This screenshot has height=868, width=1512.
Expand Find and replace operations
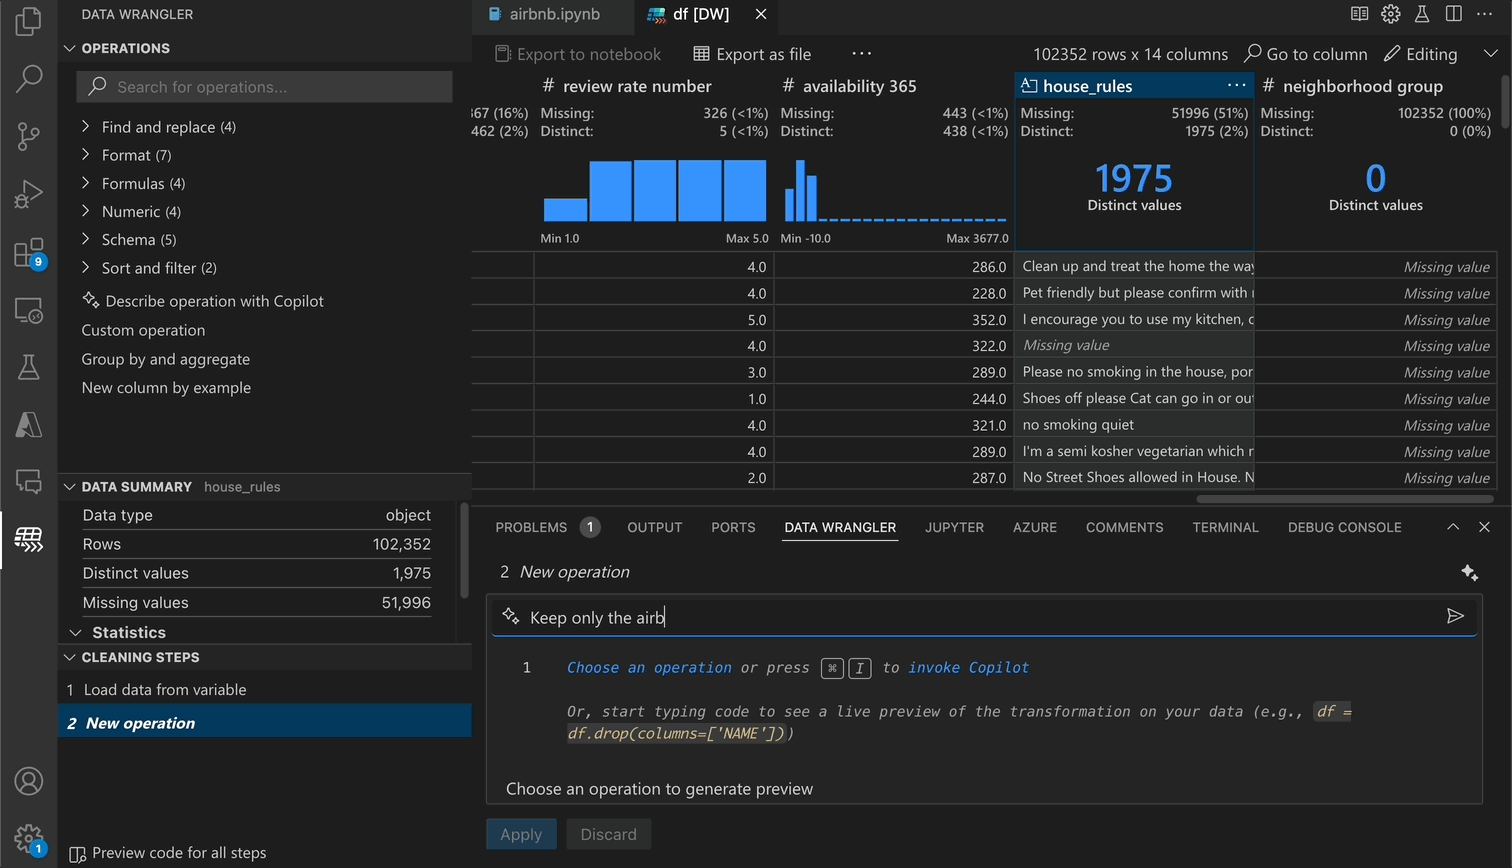(158, 127)
